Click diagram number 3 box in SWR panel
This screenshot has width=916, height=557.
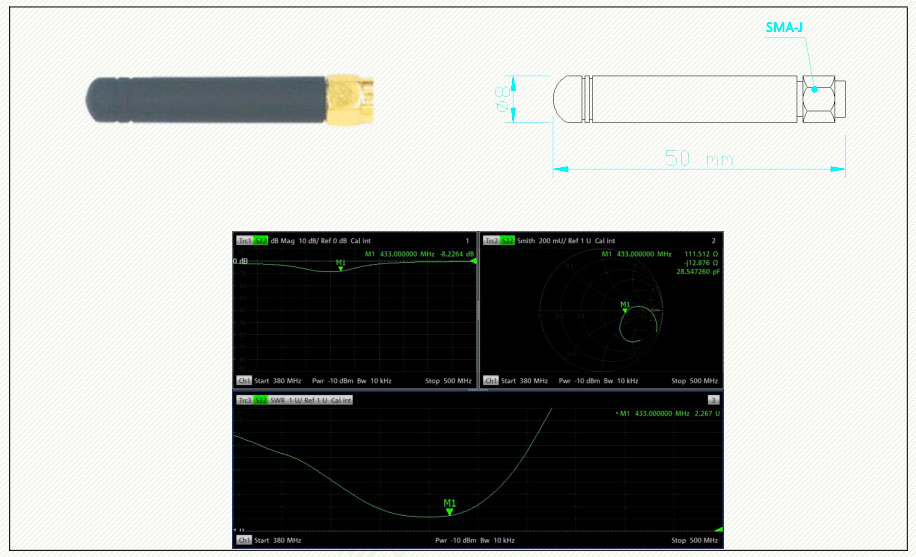pos(713,400)
